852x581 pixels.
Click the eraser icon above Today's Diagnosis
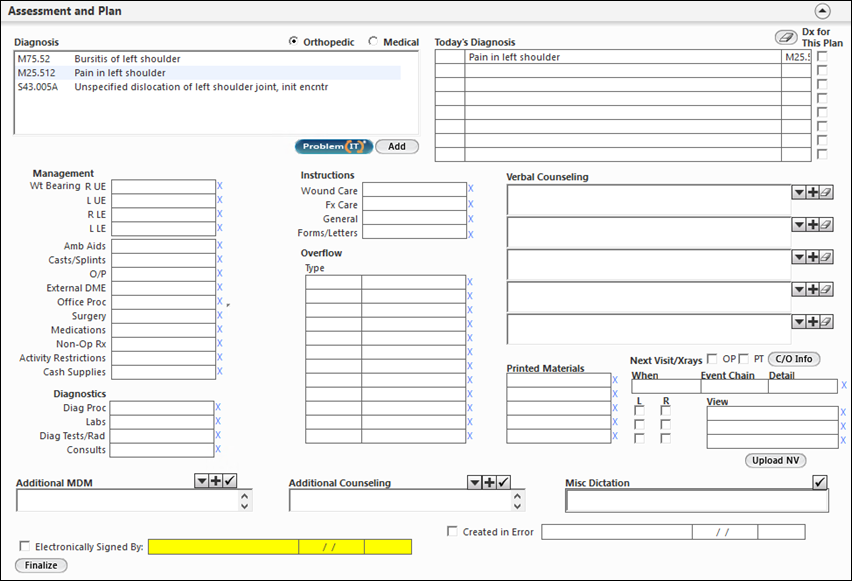pos(786,37)
